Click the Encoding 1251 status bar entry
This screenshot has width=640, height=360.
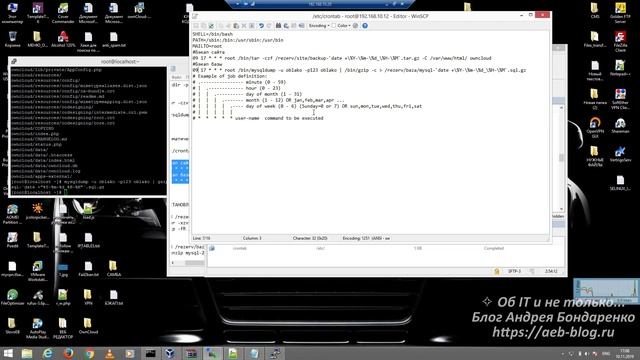[x=366, y=238]
